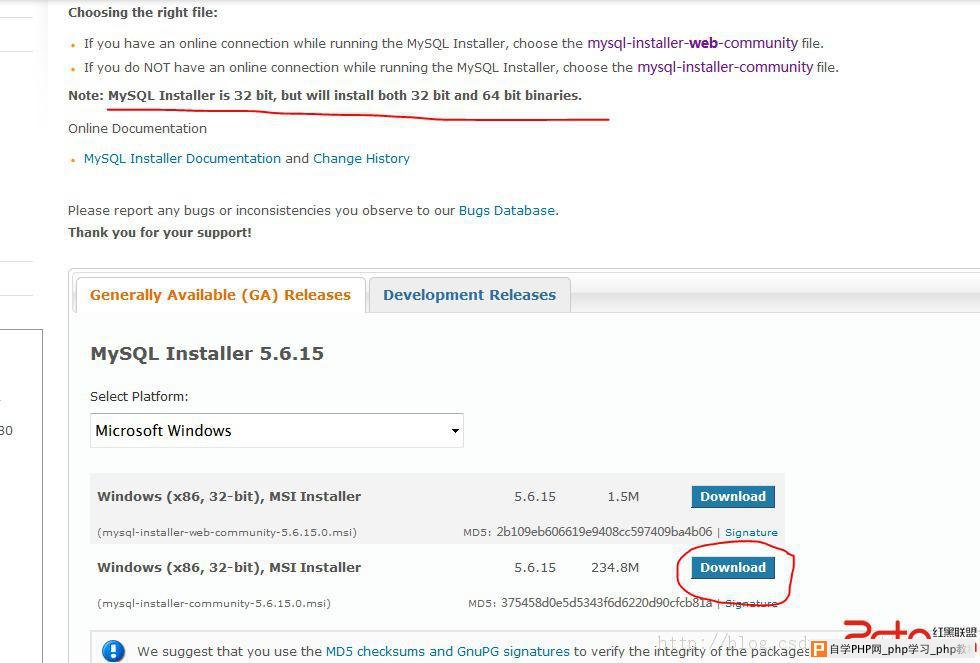980x663 pixels.
Task: Click the MD5 hash starting with 2b109eb6
Action: (604, 532)
